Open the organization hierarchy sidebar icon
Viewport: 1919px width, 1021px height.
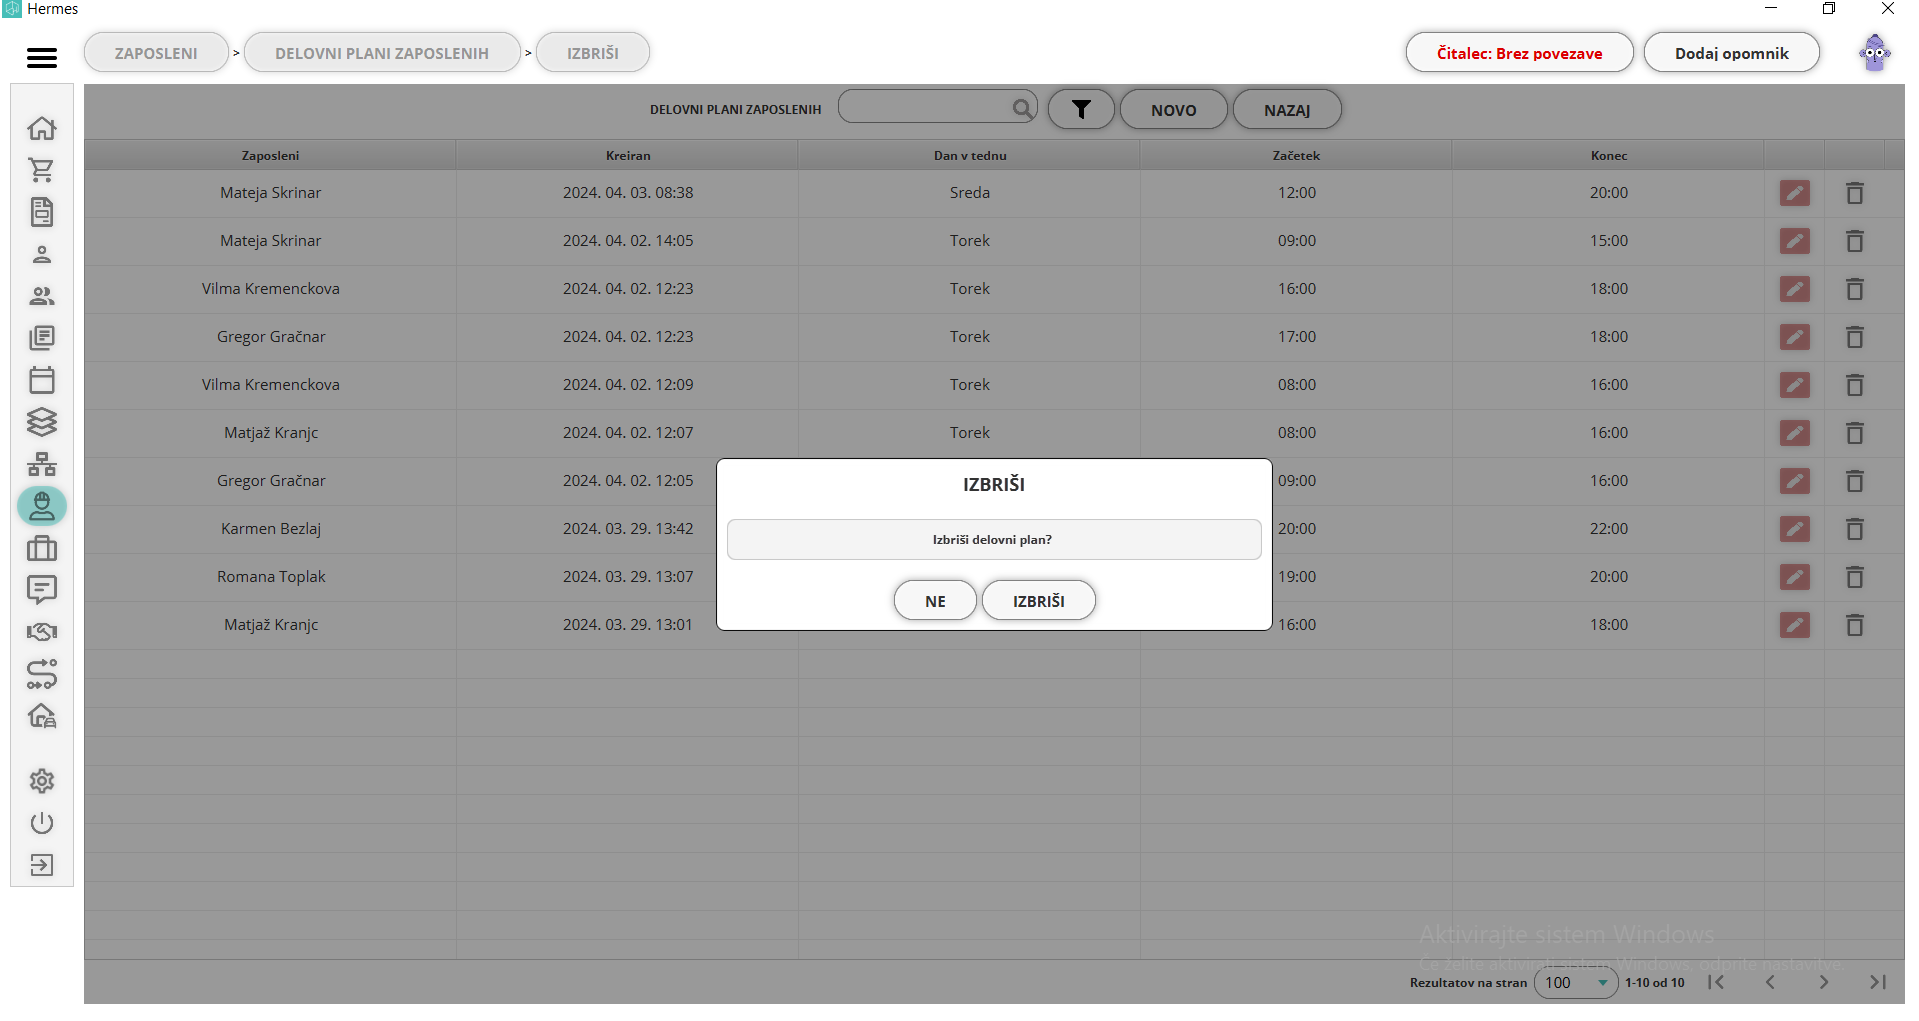click(42, 464)
